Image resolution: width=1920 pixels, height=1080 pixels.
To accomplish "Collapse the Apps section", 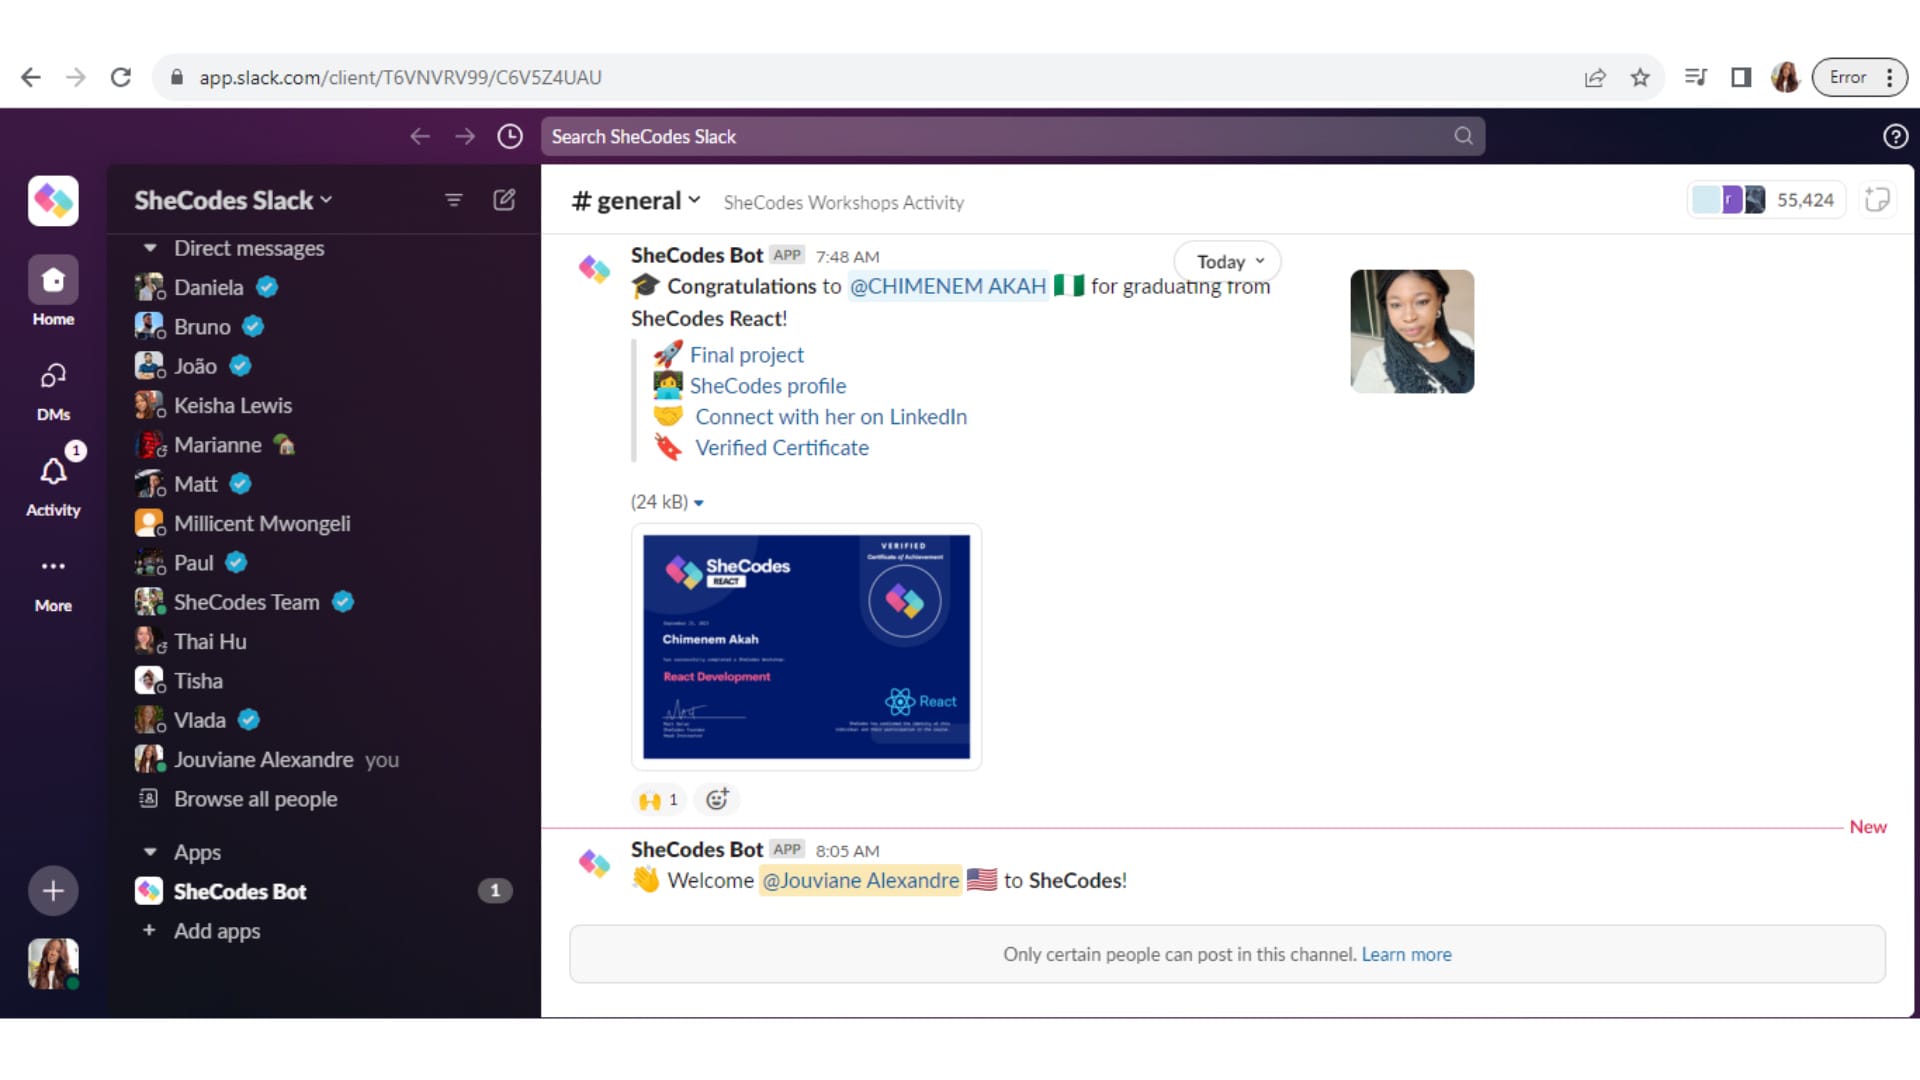I will coord(150,852).
